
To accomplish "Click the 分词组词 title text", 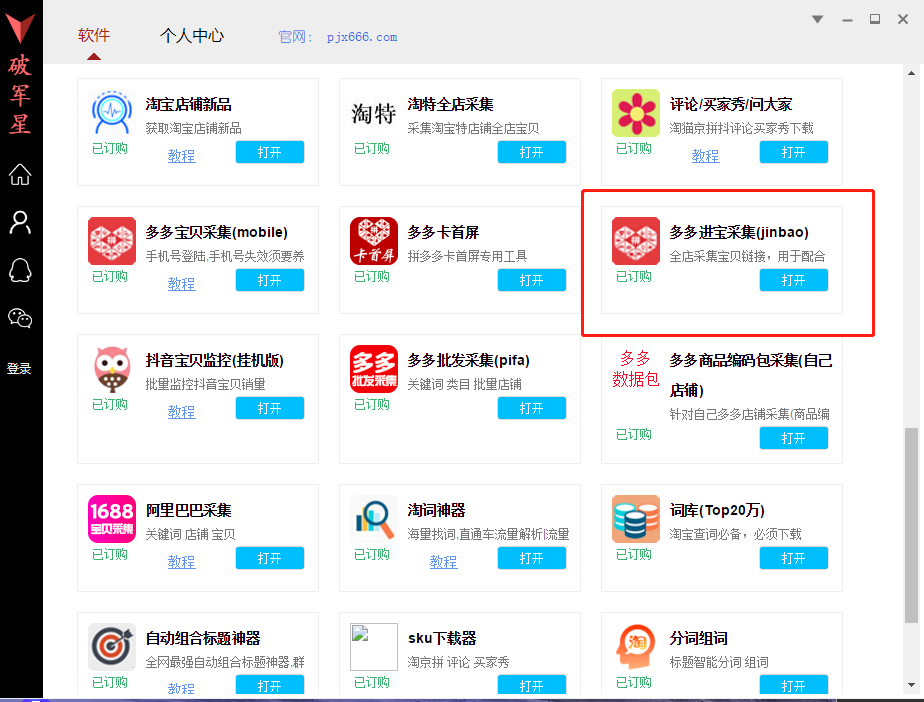I will click(699, 638).
